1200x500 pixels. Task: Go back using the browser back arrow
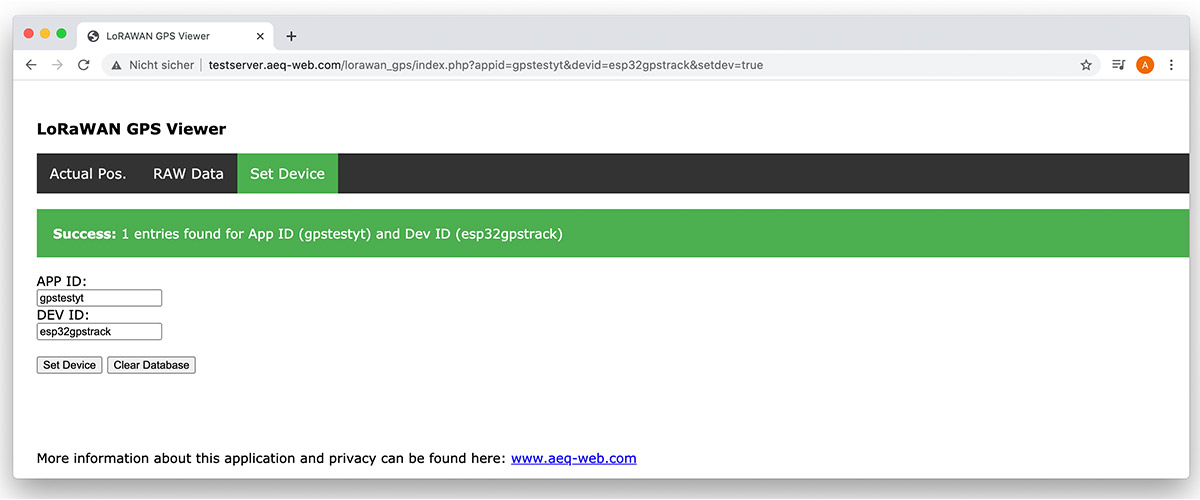(31, 65)
